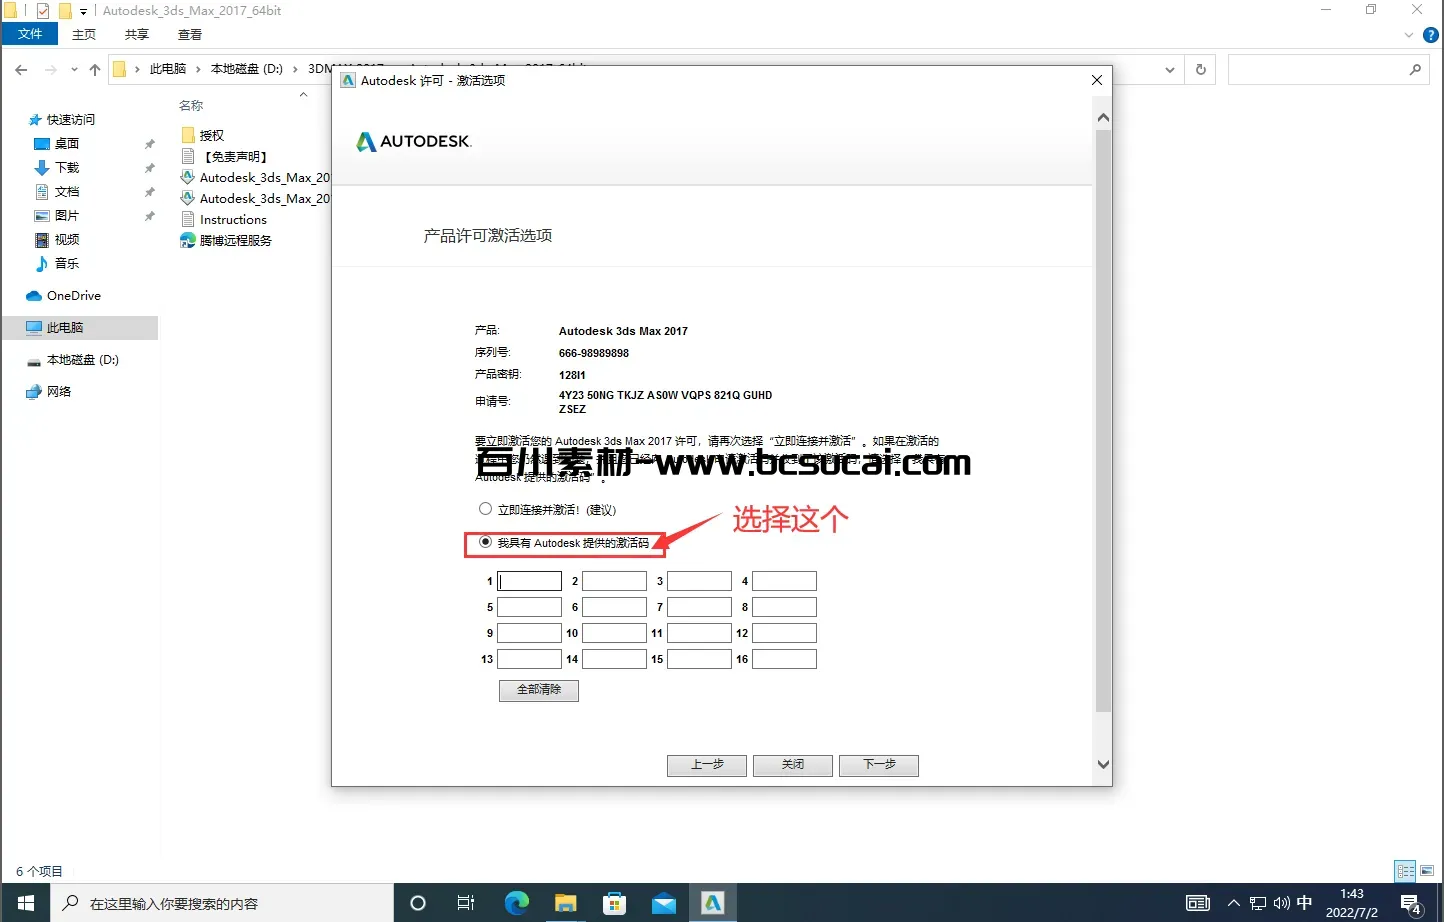Select 本地磁盘 (D:) in navigation pane

(x=82, y=359)
